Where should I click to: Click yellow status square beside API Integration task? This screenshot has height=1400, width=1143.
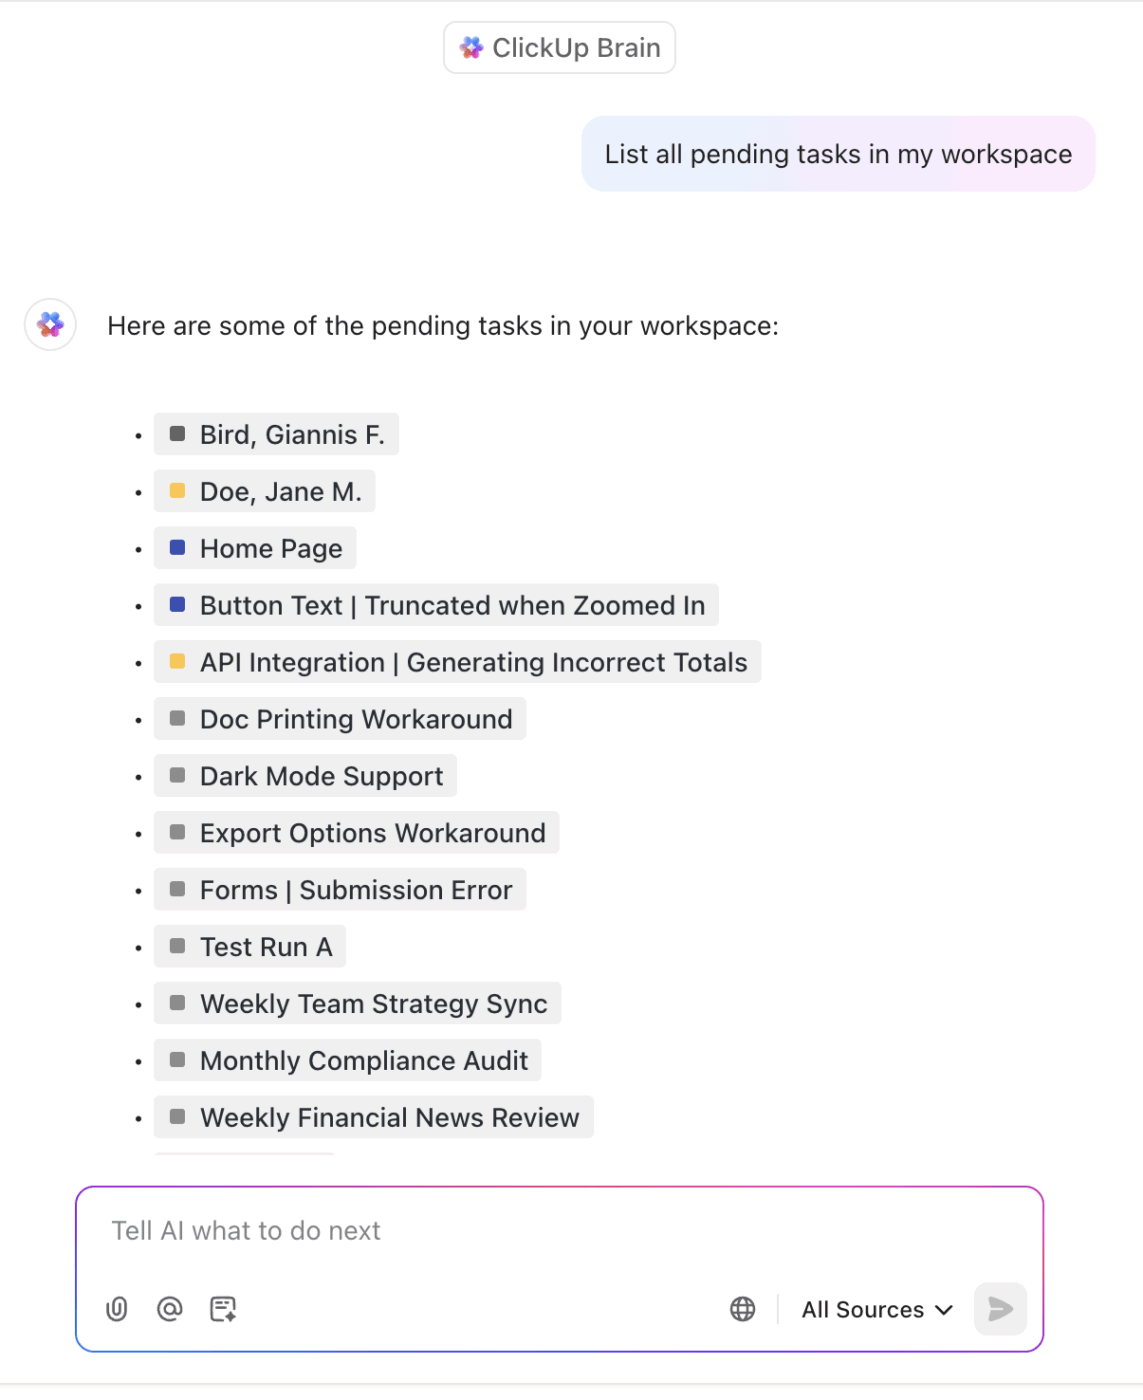tap(178, 662)
